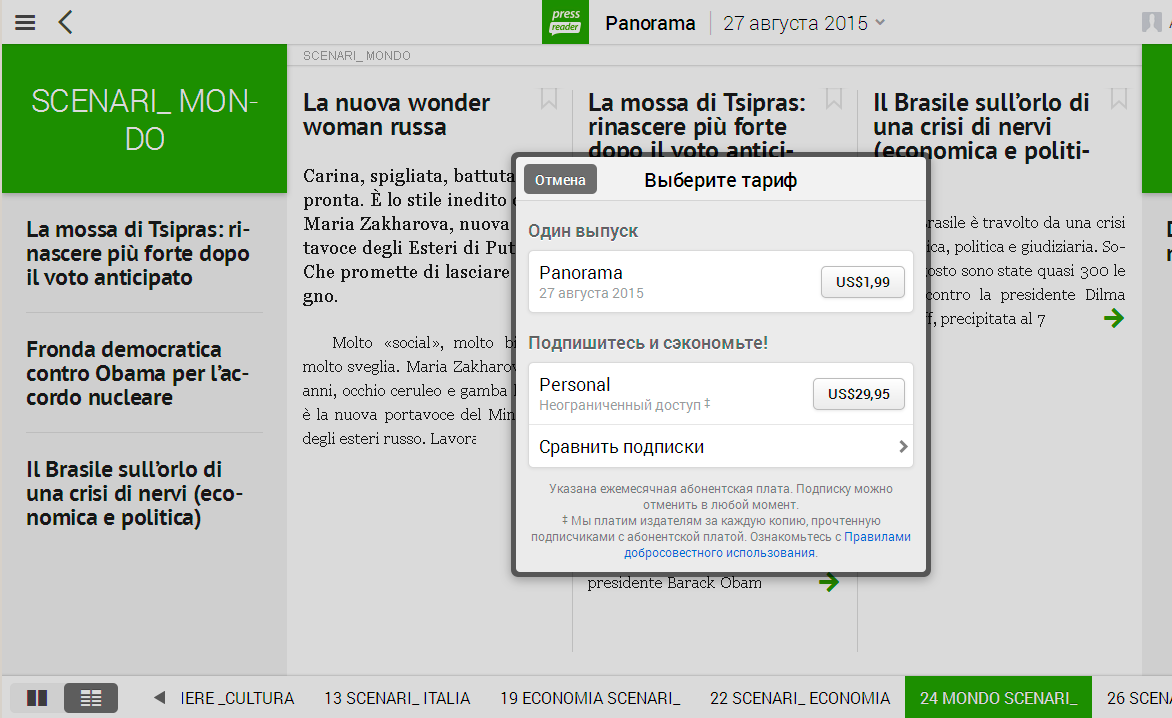Select the 13 SCENARI_ ITALIA section tab

pyautogui.click(x=396, y=698)
